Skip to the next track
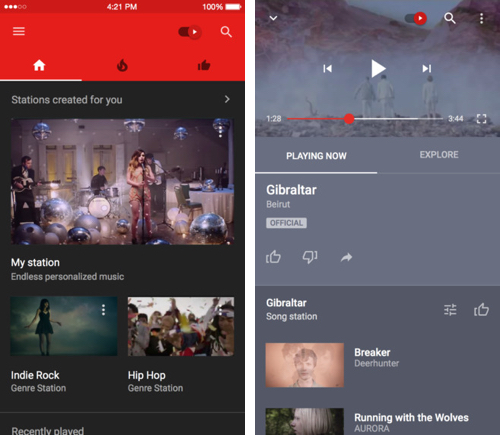 tap(427, 69)
